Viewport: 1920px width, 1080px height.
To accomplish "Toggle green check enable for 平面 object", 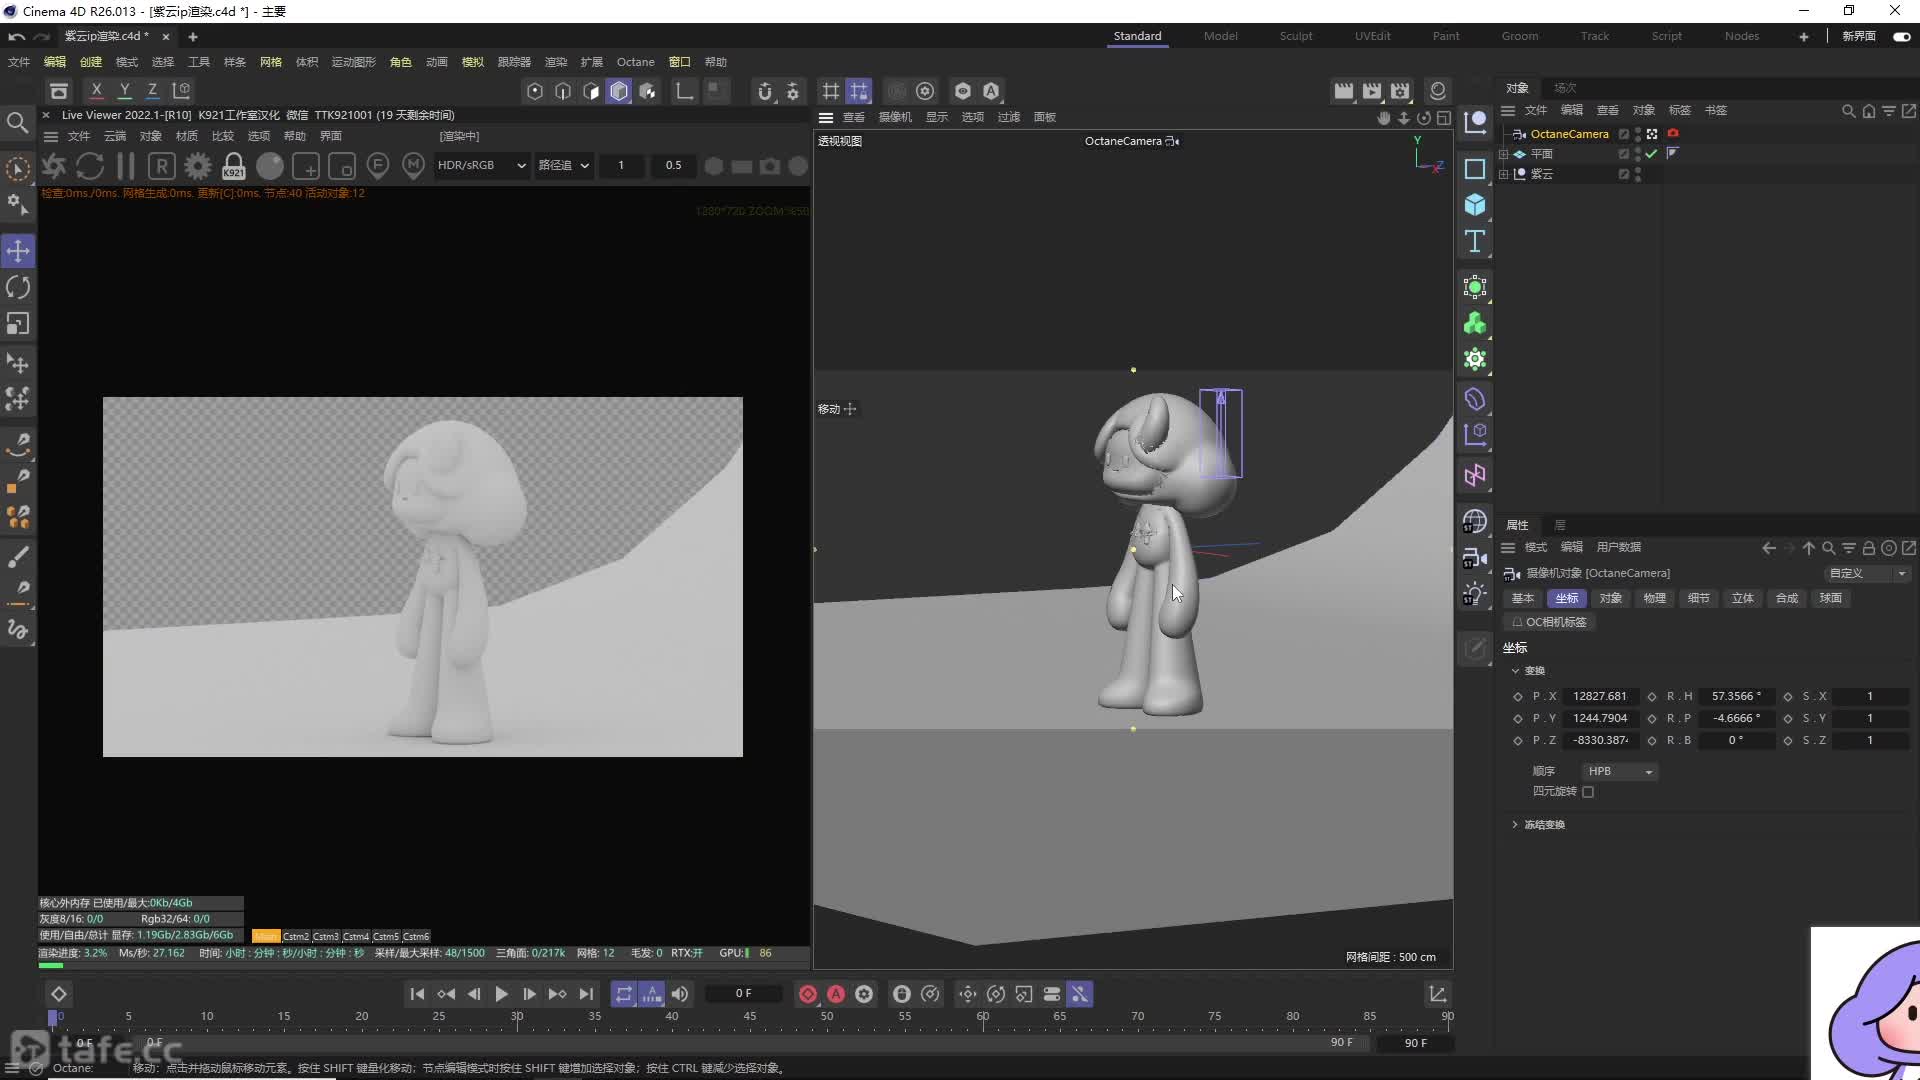I will [x=1652, y=154].
